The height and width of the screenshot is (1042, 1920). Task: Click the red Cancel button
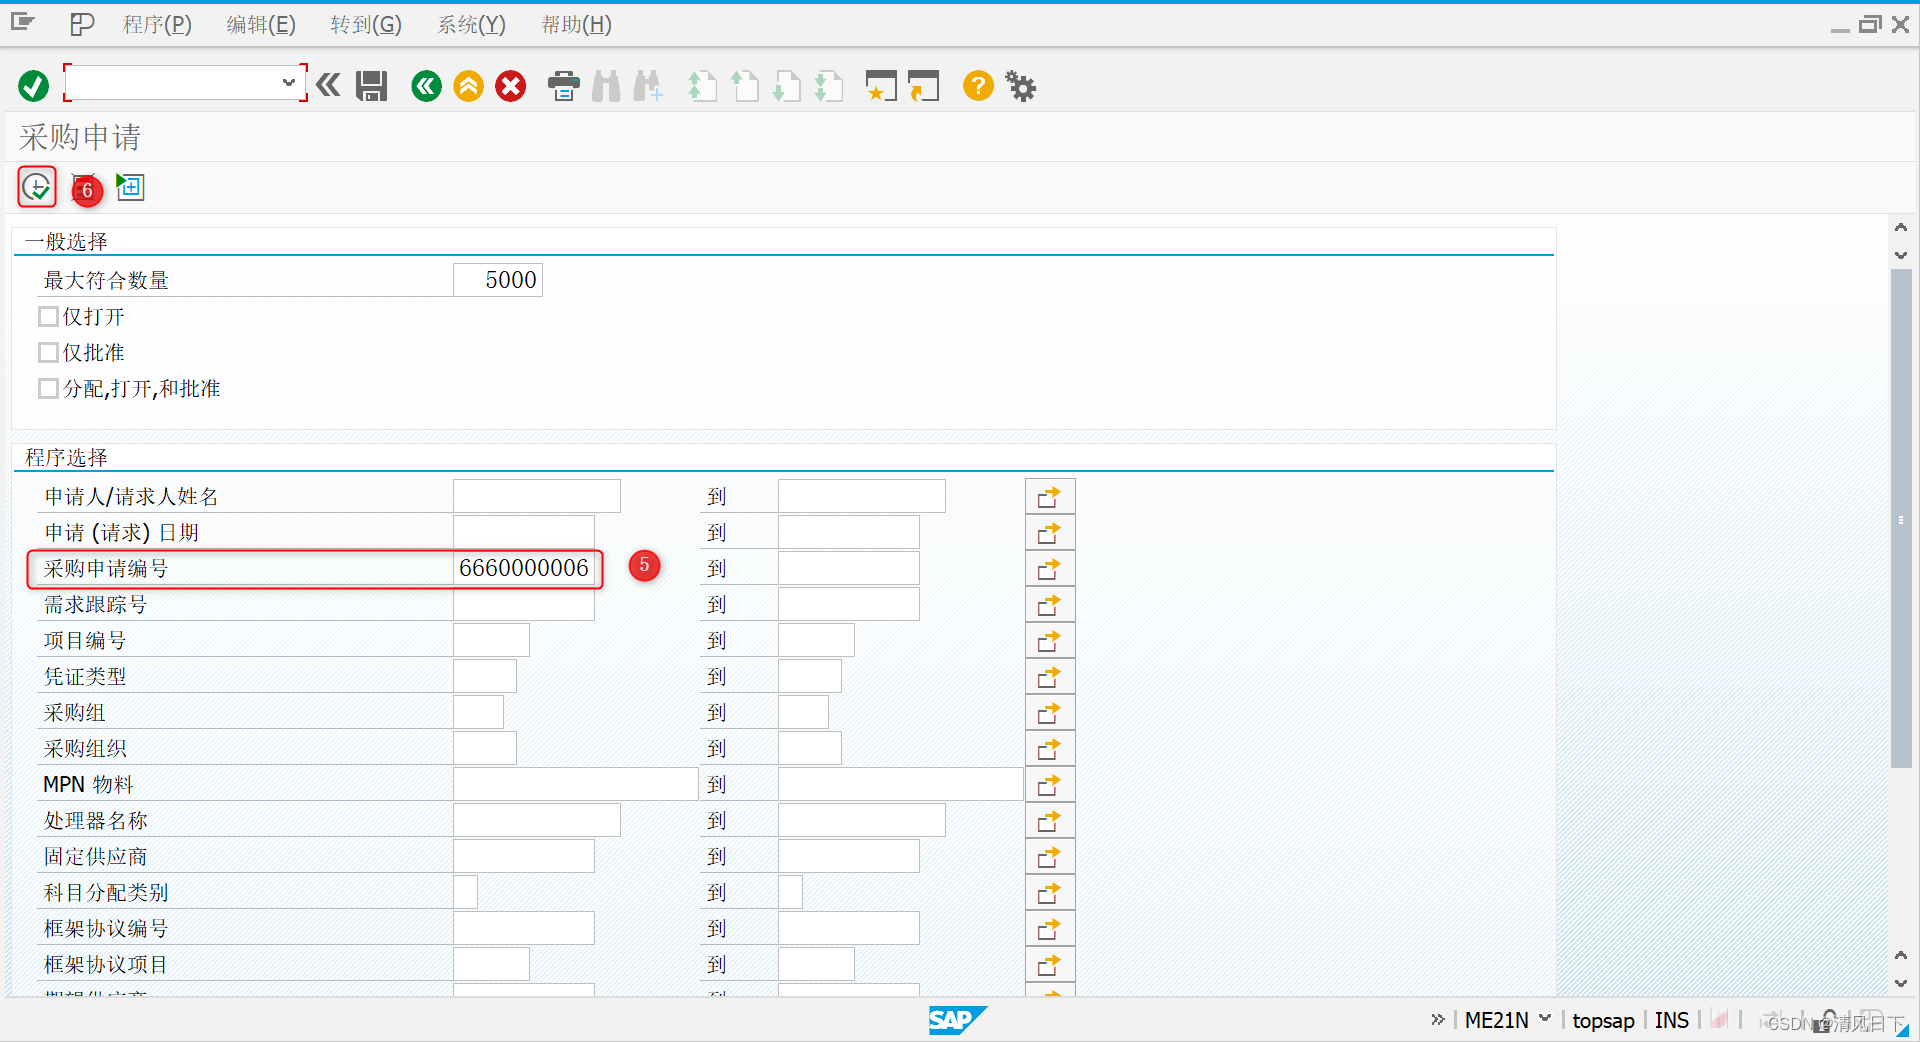(x=511, y=86)
